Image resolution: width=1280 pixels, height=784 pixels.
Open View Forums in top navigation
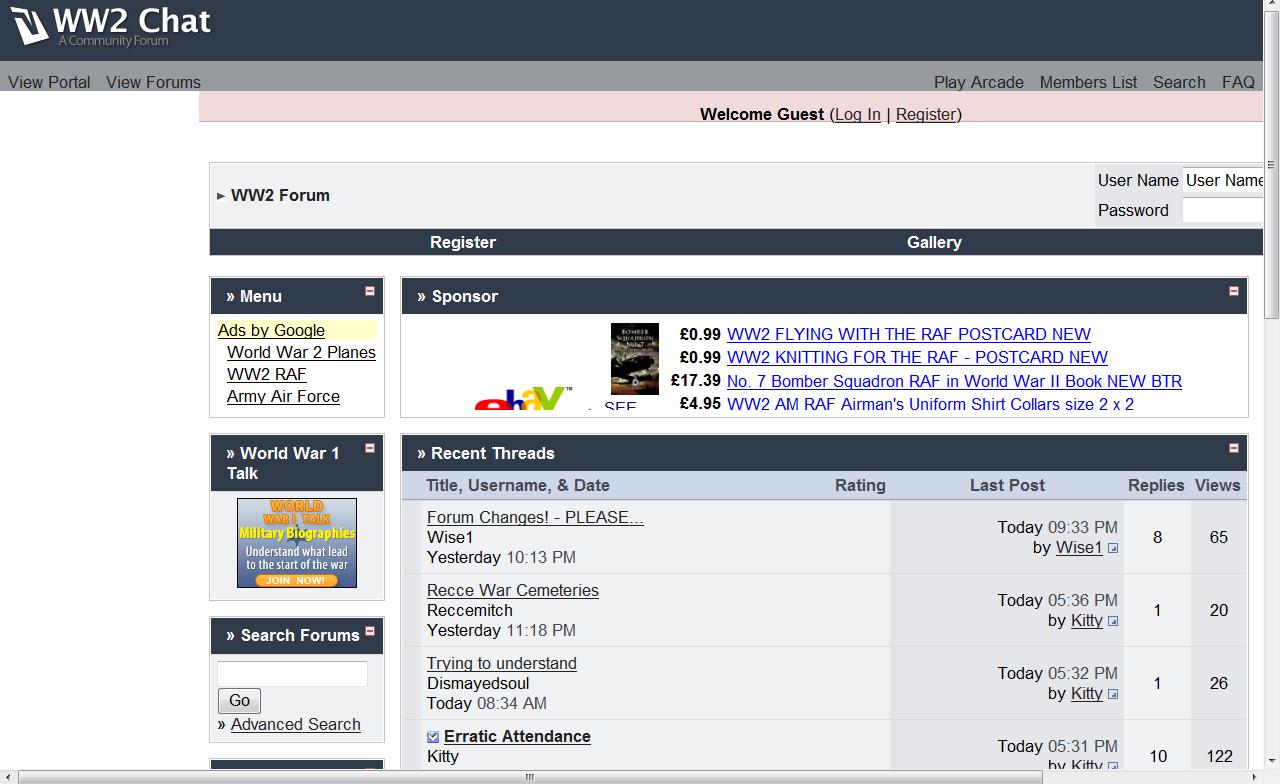coord(153,82)
